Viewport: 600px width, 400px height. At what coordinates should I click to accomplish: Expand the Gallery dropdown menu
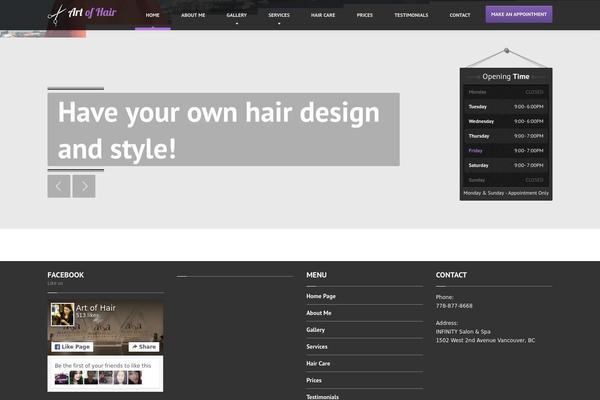[237, 16]
